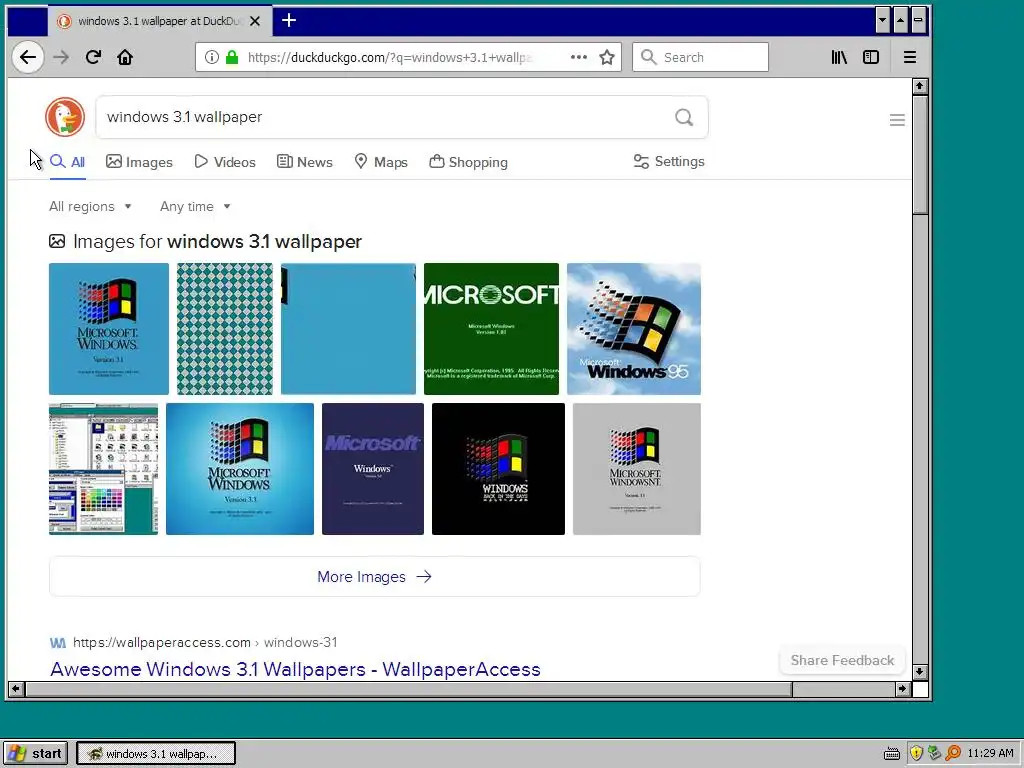Expand the Any time filter dropdown

195,206
